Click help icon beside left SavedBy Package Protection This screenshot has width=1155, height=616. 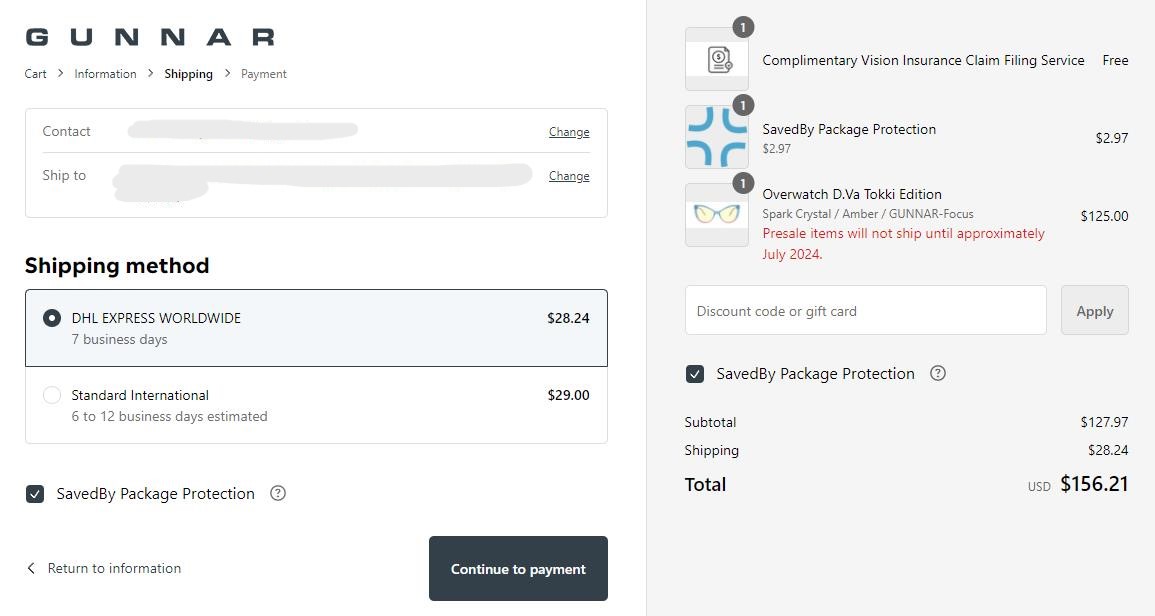[x=278, y=493]
